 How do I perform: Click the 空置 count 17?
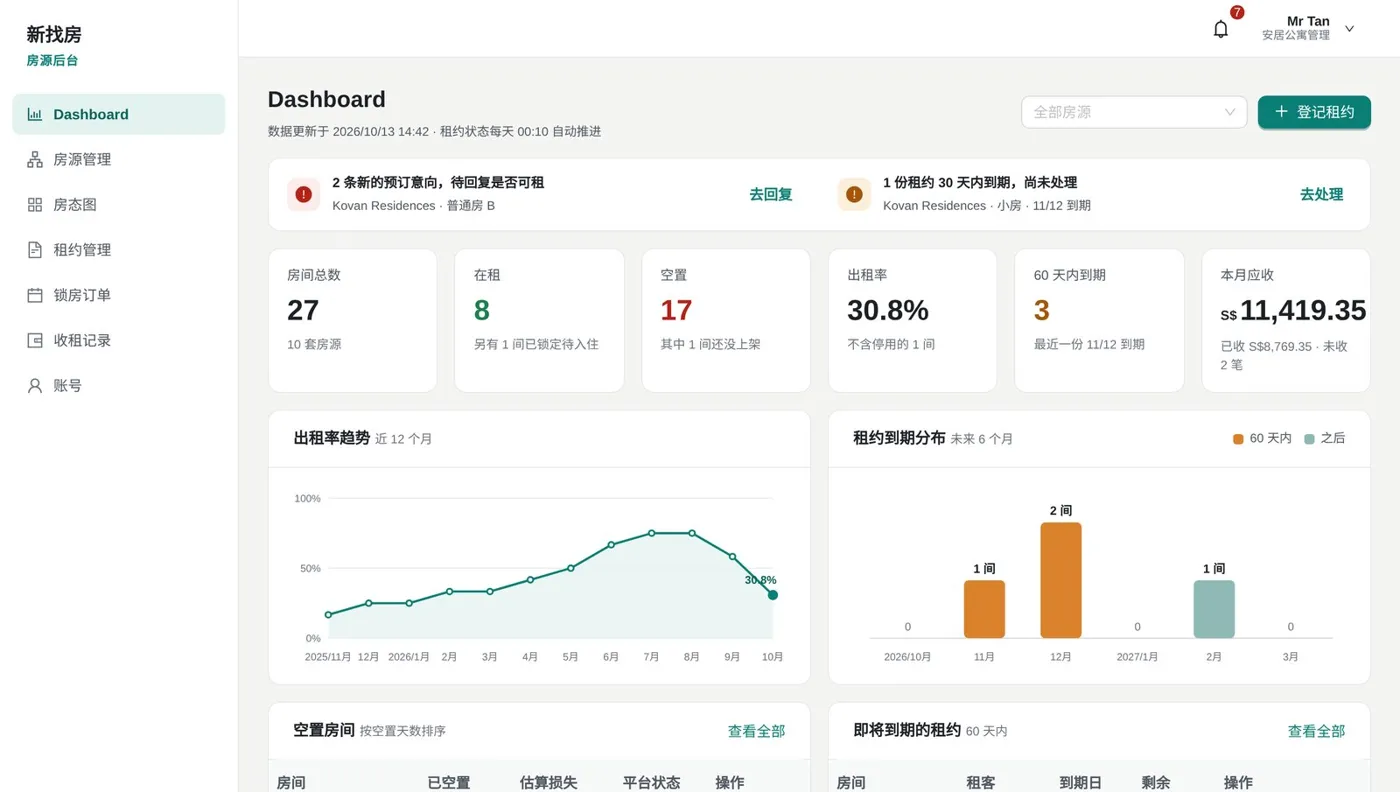point(676,310)
